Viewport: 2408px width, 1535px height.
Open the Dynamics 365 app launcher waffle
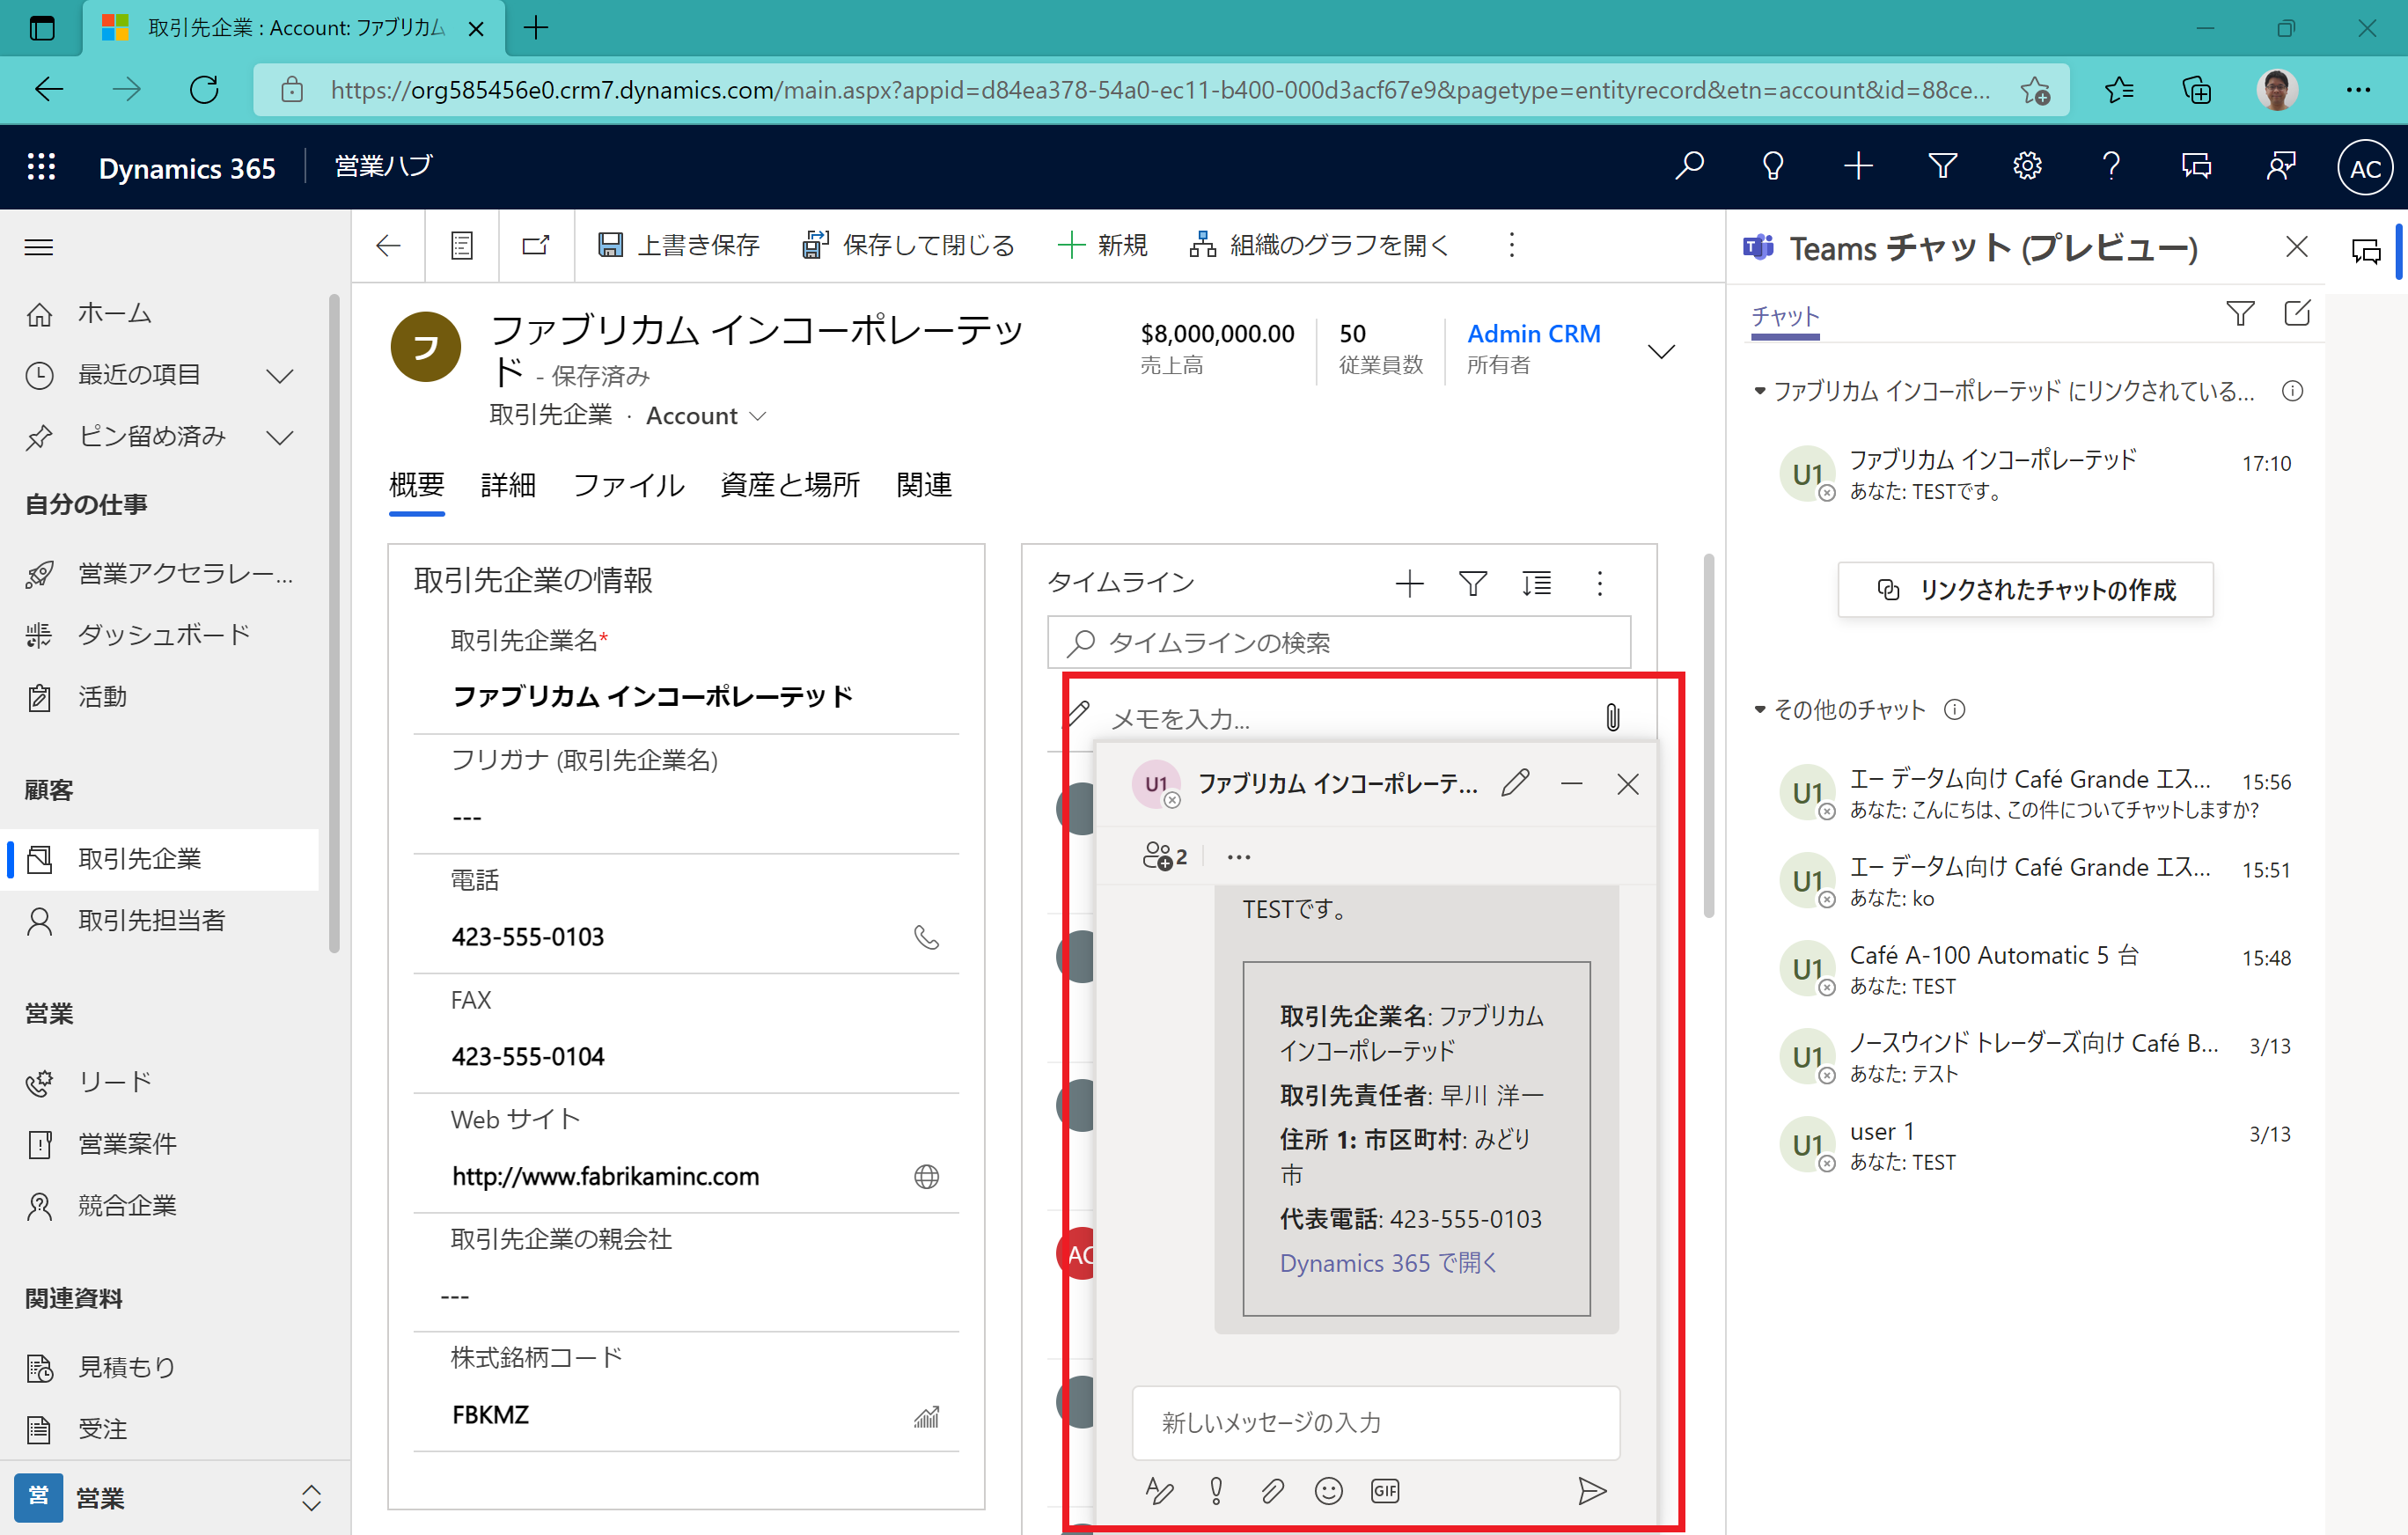[41, 166]
